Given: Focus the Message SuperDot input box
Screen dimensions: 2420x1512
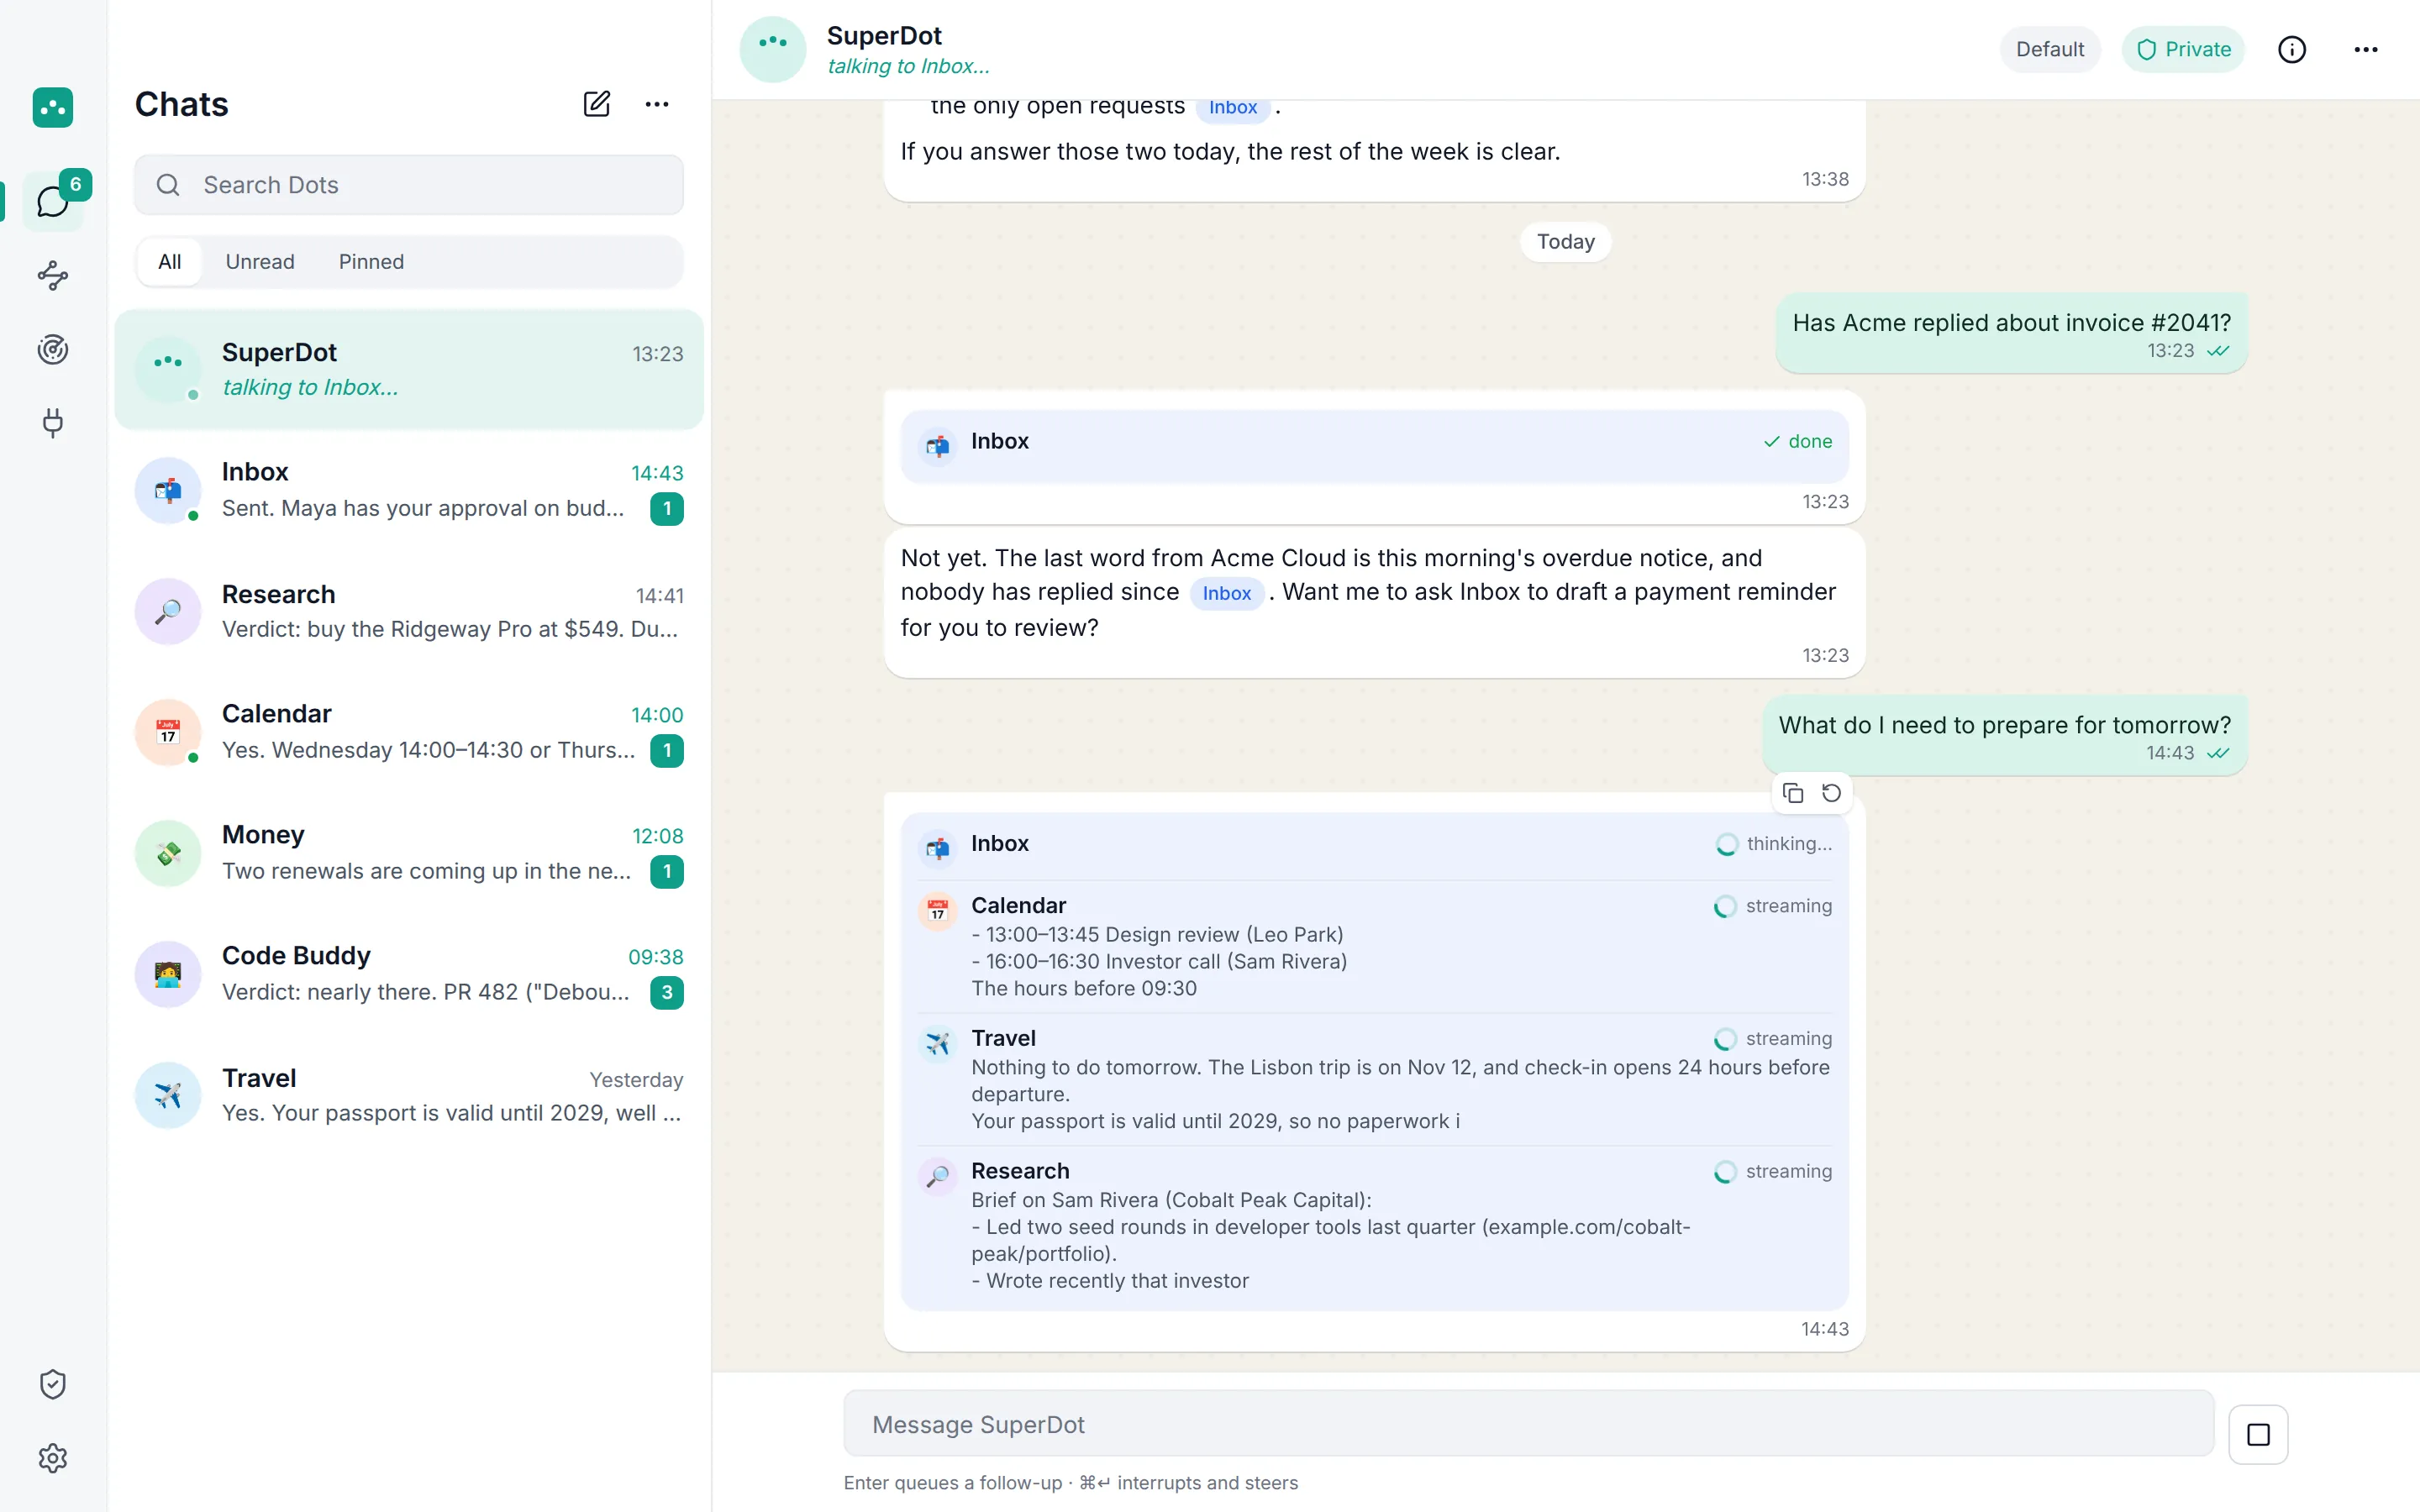Looking at the screenshot, I should click(1528, 1424).
